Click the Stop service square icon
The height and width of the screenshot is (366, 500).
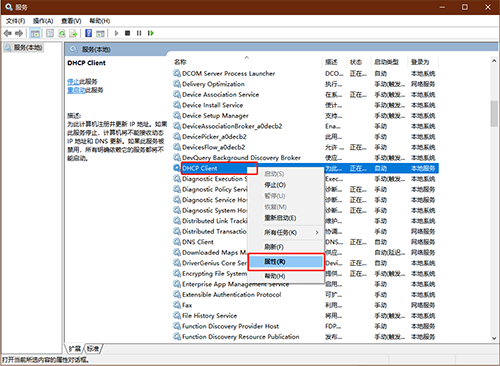pyautogui.click(x=127, y=33)
